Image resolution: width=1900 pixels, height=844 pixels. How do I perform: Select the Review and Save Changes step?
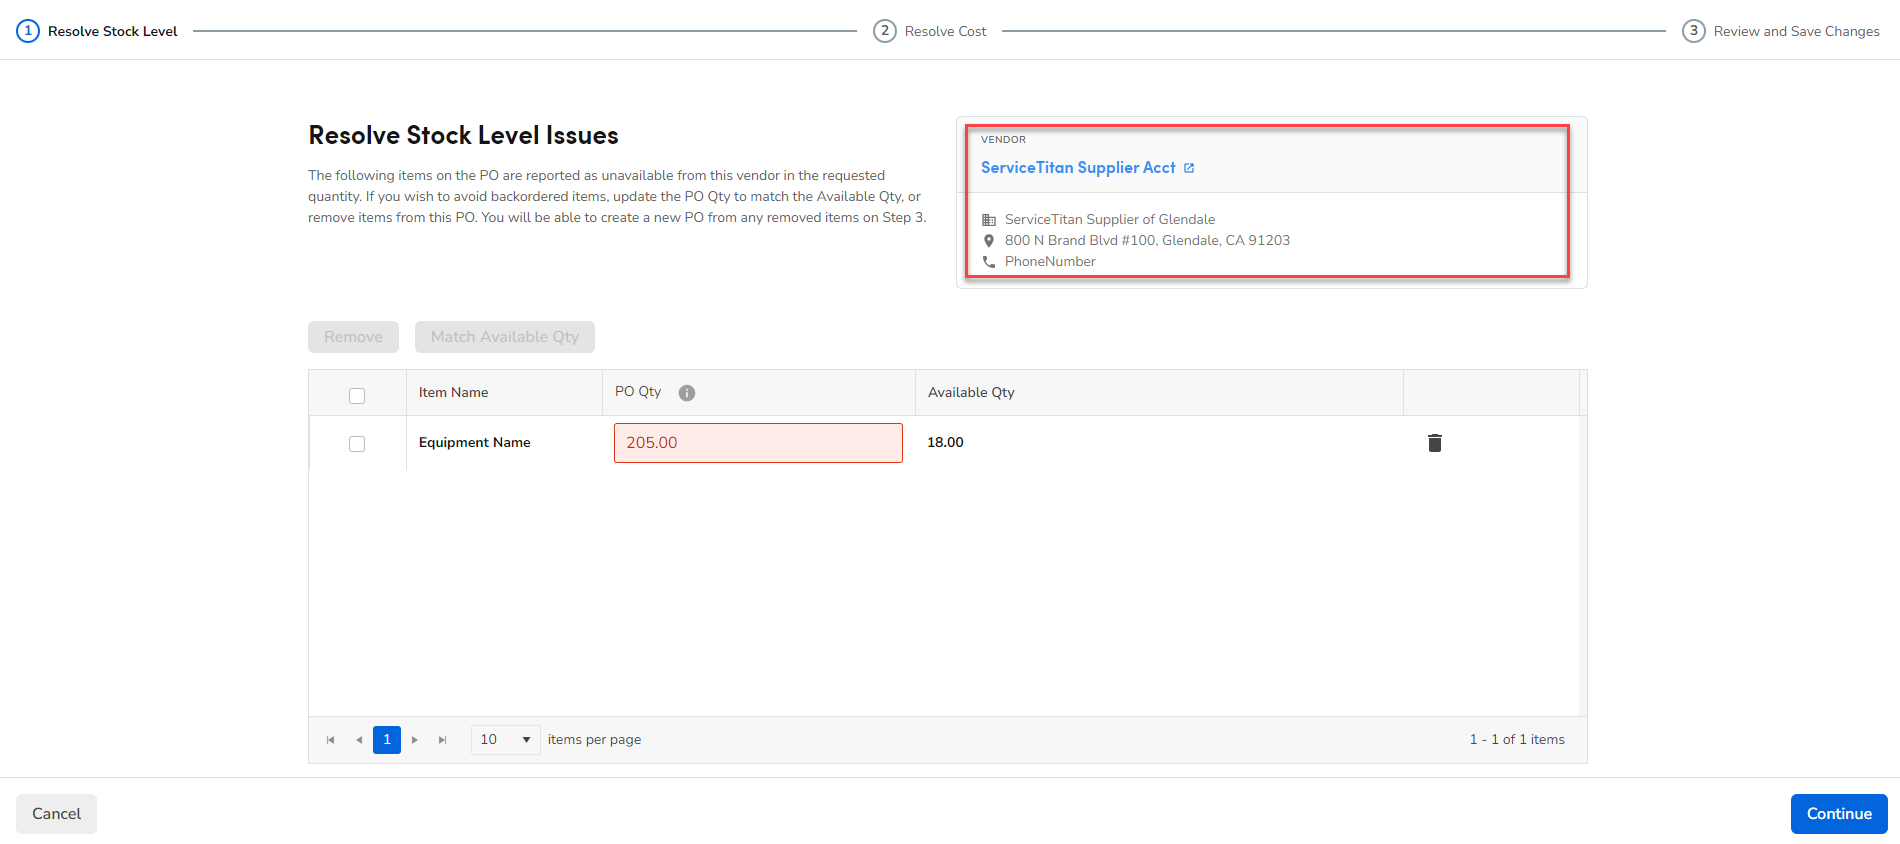point(1781,31)
